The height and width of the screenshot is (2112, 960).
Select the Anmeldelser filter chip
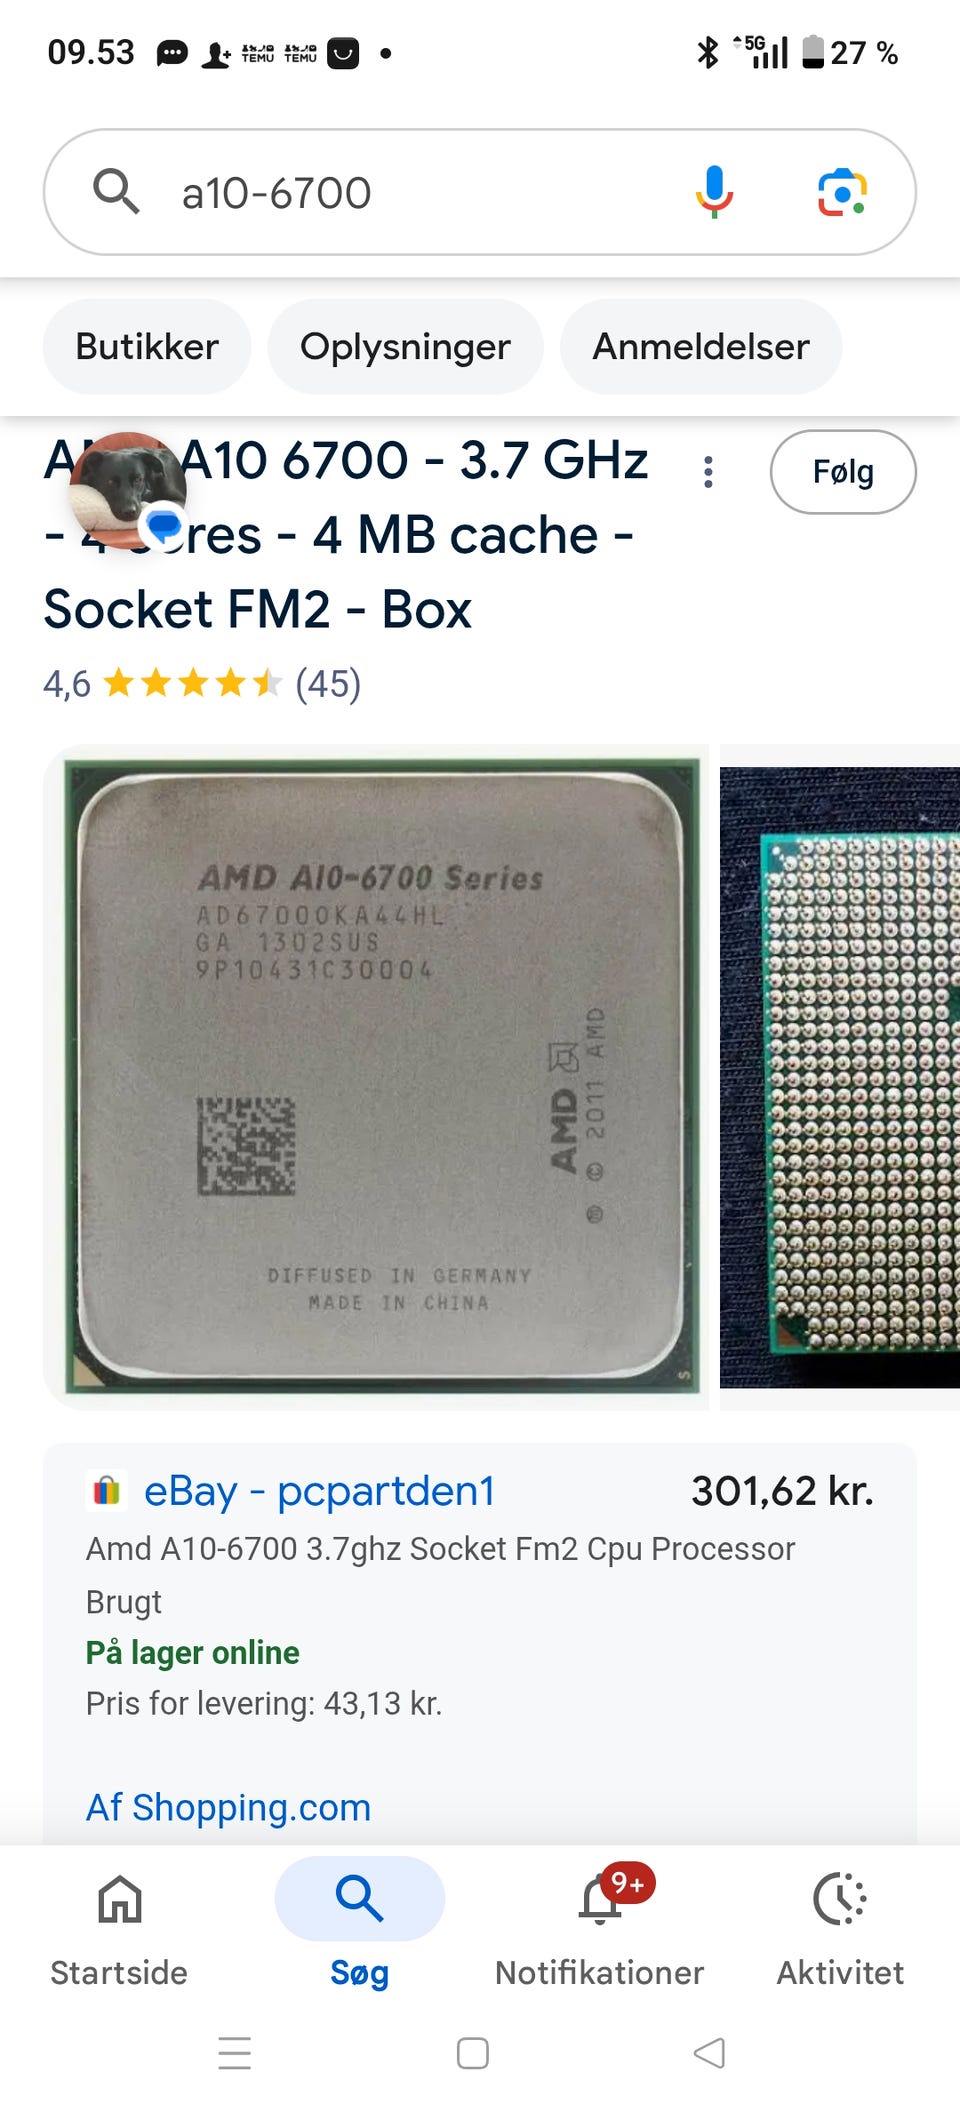click(701, 347)
